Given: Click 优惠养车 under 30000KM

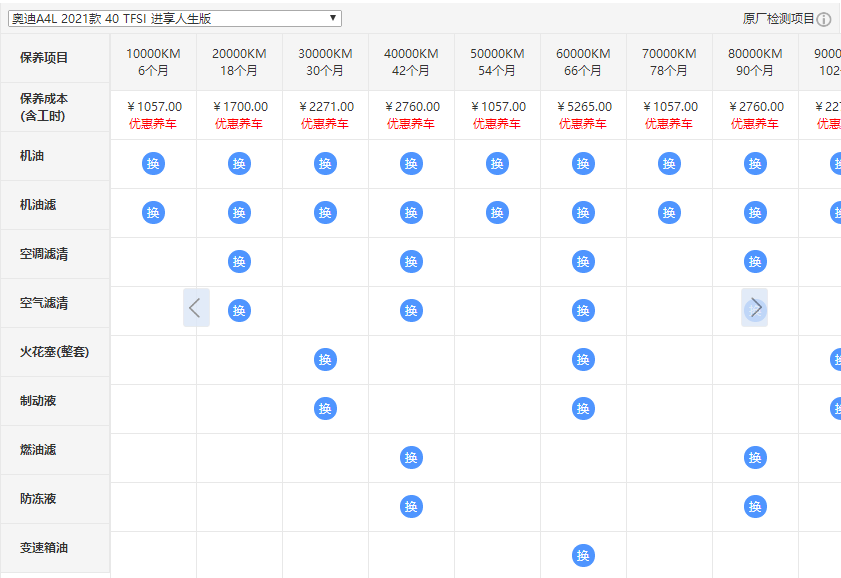Looking at the screenshot, I should click(325, 124).
